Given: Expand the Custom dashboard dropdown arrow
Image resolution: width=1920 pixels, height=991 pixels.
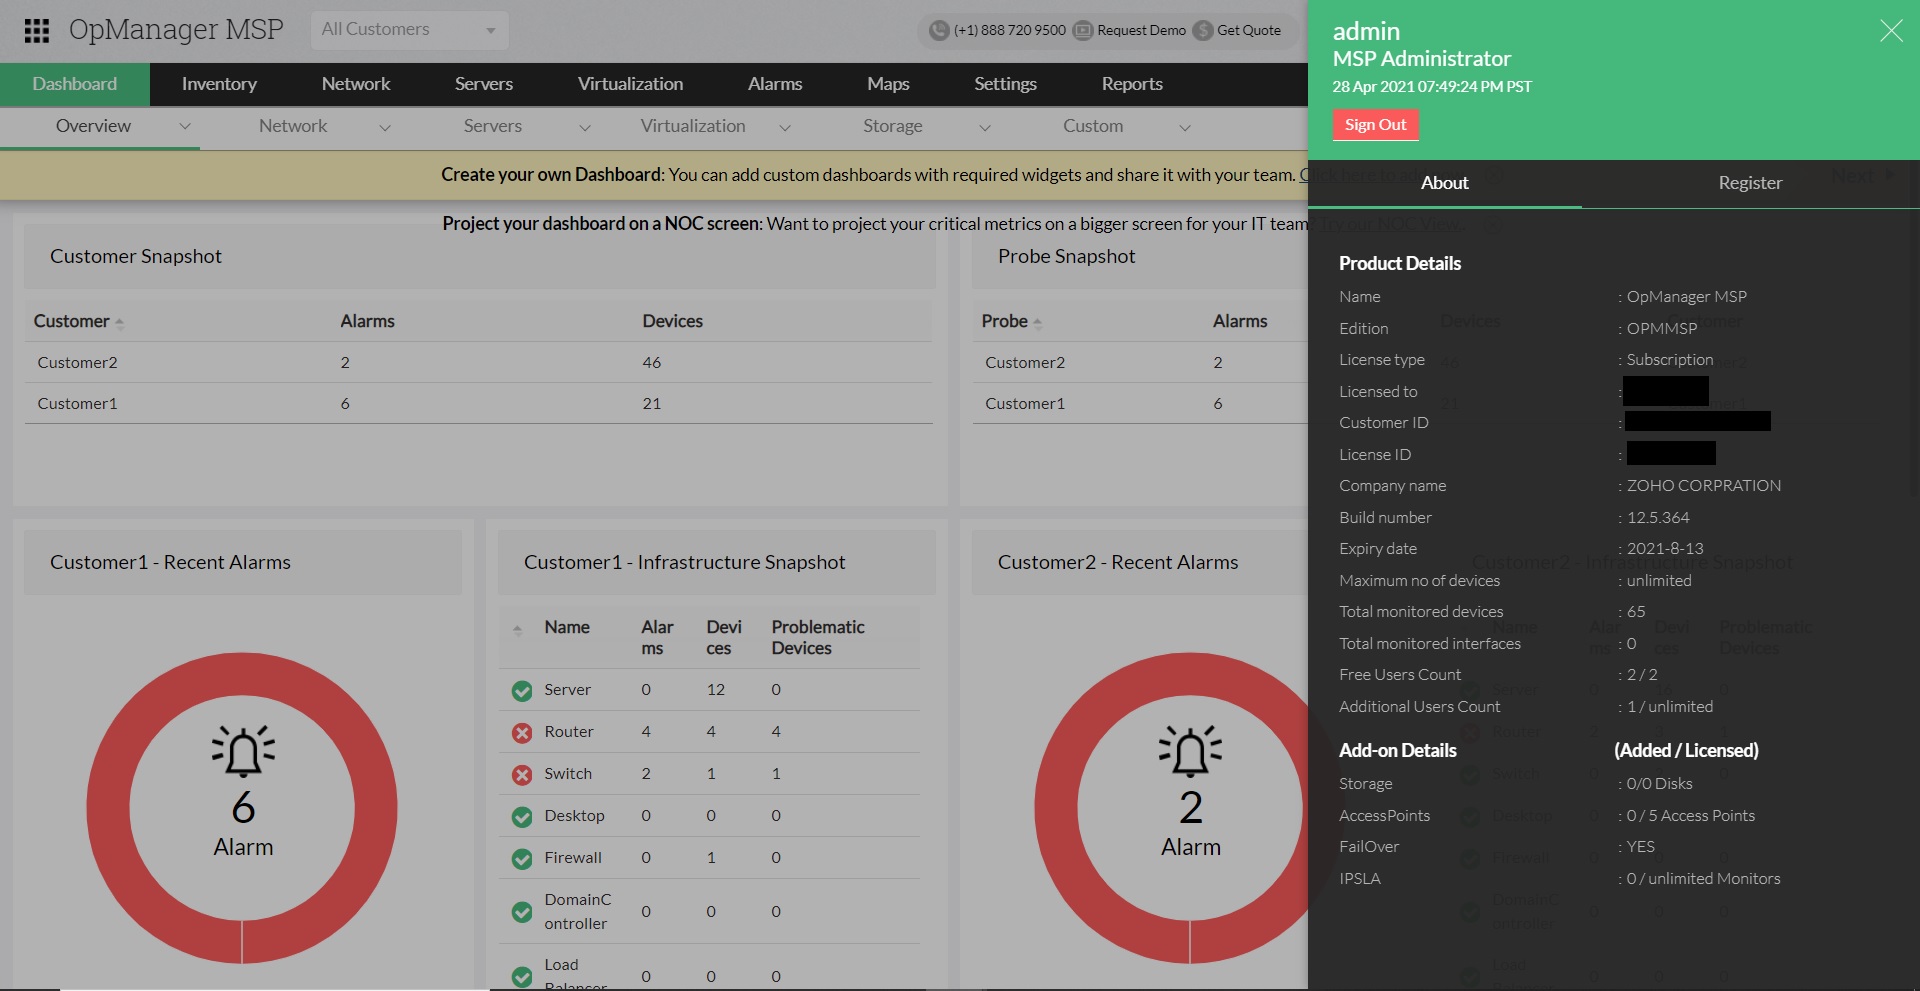Looking at the screenshot, I should pos(1185,127).
